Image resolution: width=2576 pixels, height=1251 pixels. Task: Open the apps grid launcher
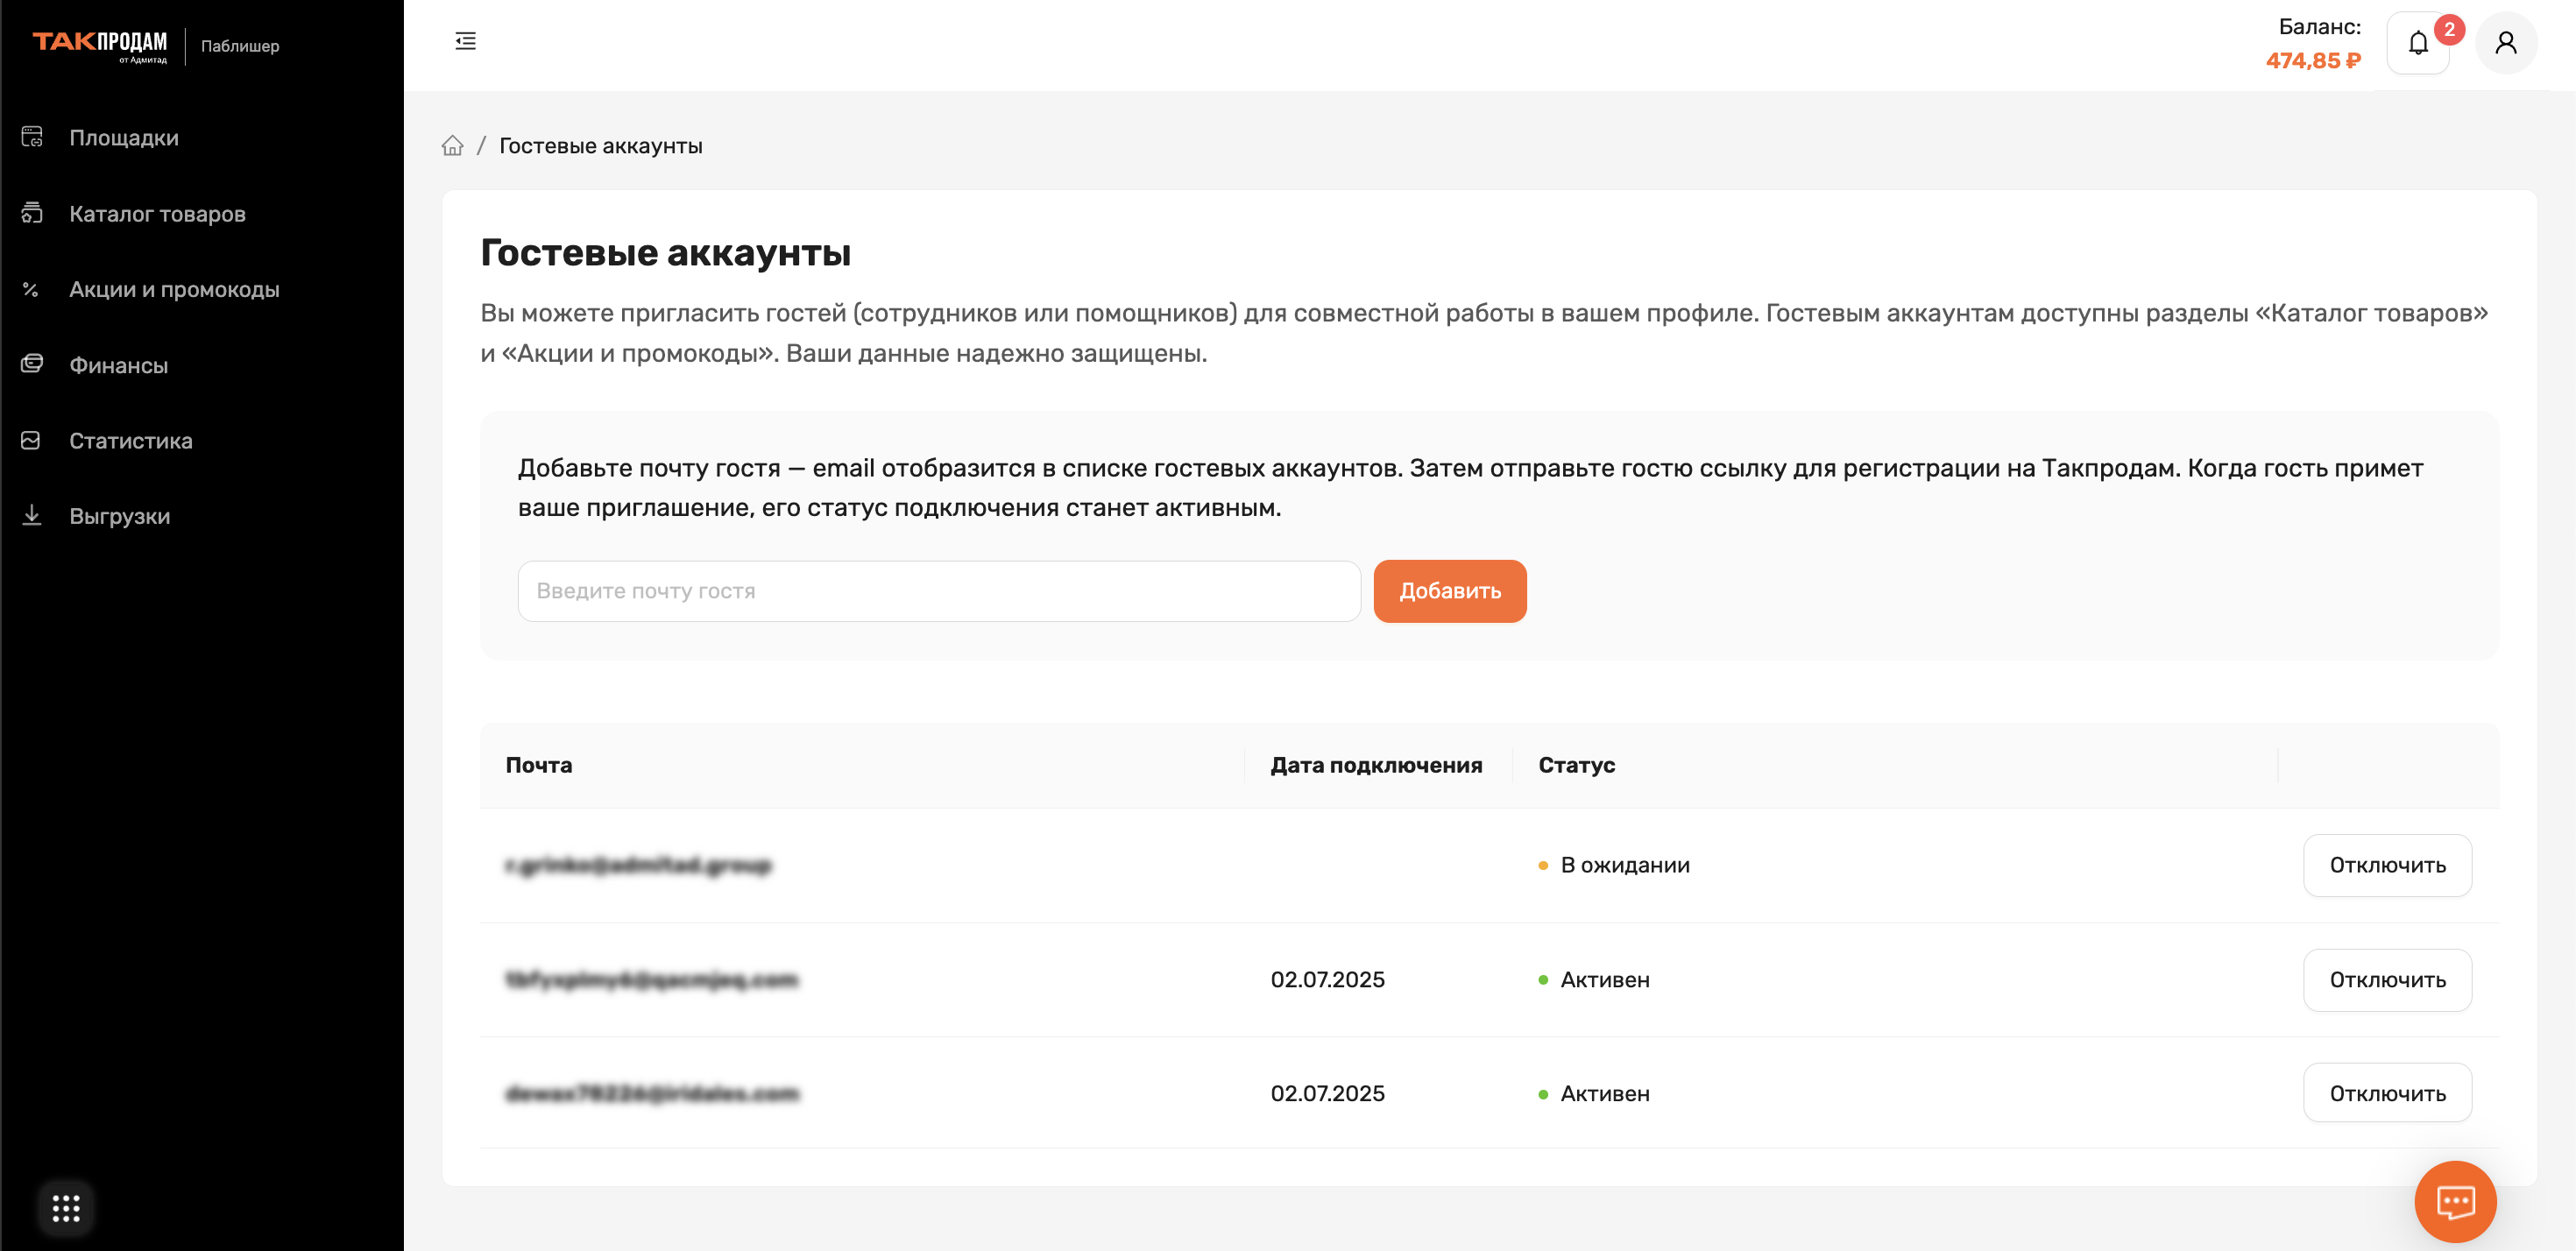coord(66,1208)
